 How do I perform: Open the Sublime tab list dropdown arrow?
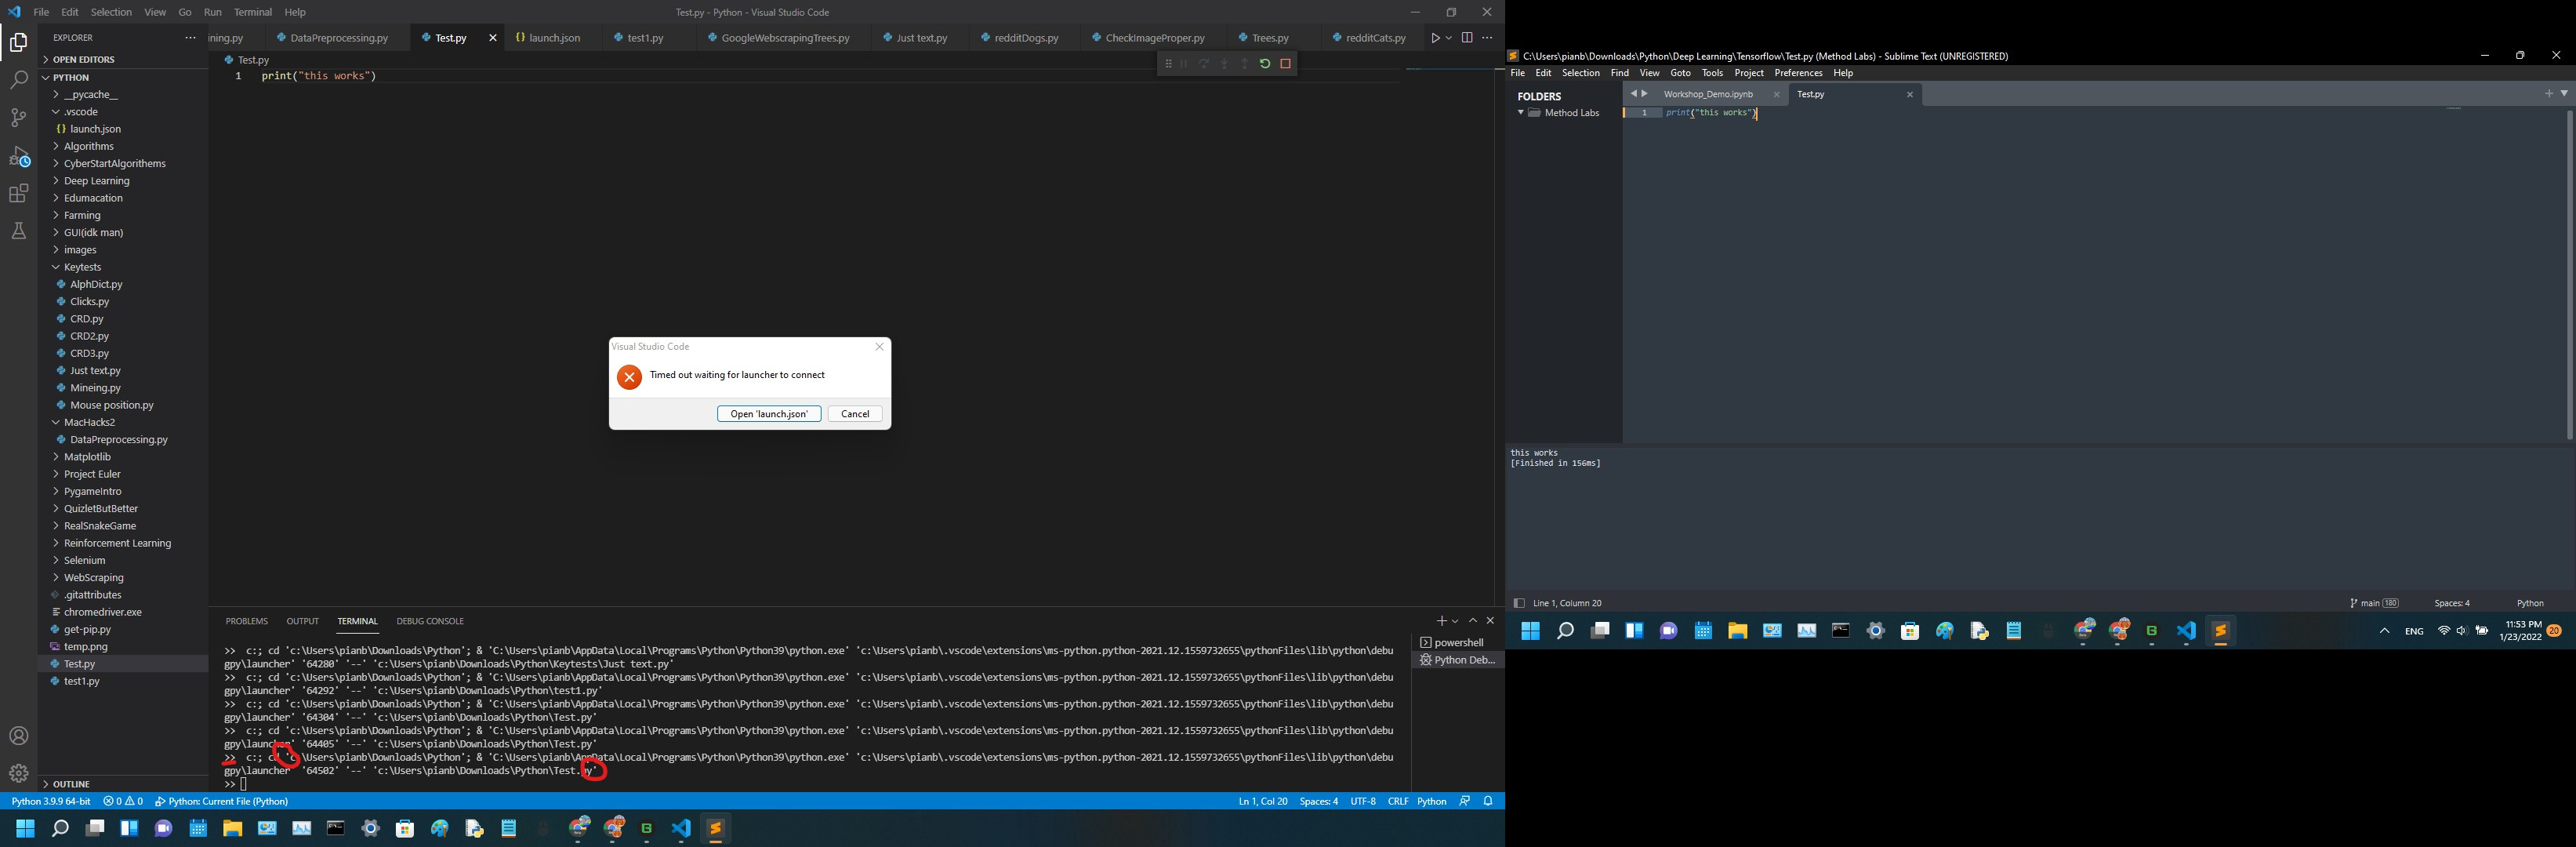click(x=2564, y=93)
